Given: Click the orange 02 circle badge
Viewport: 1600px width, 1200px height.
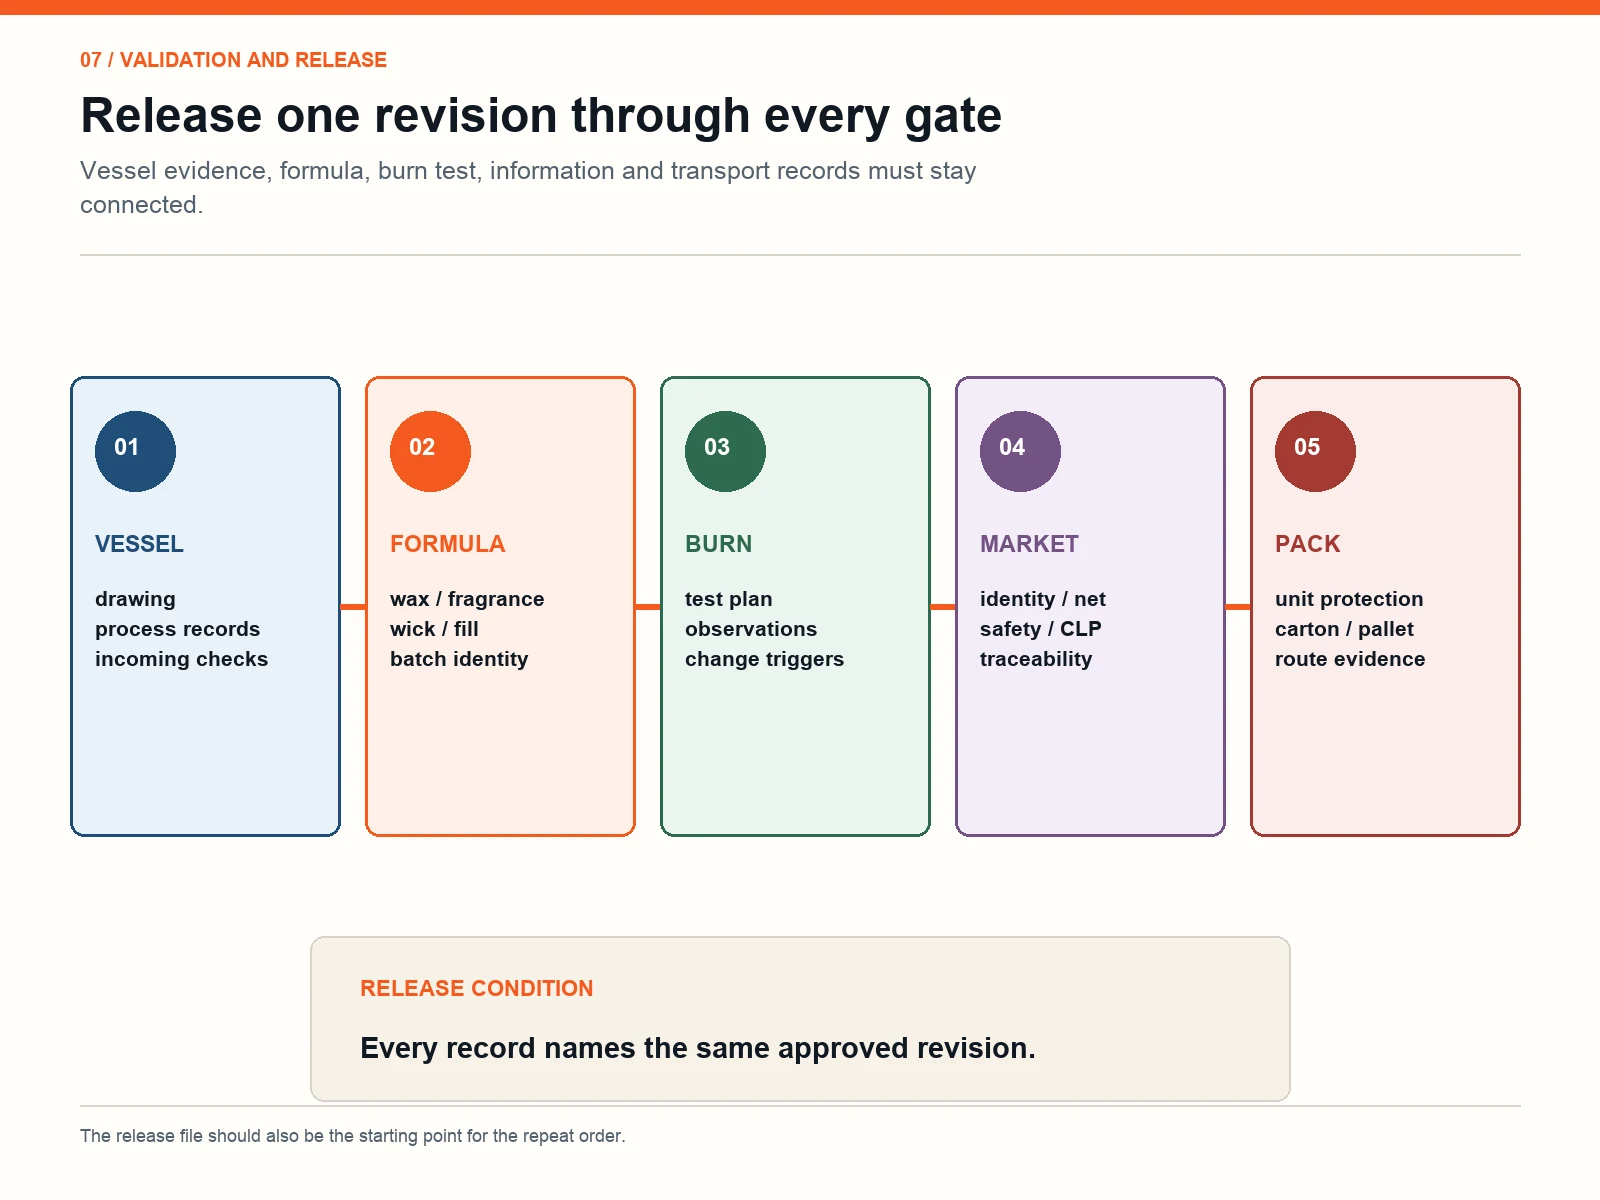Looking at the screenshot, I should (430, 451).
